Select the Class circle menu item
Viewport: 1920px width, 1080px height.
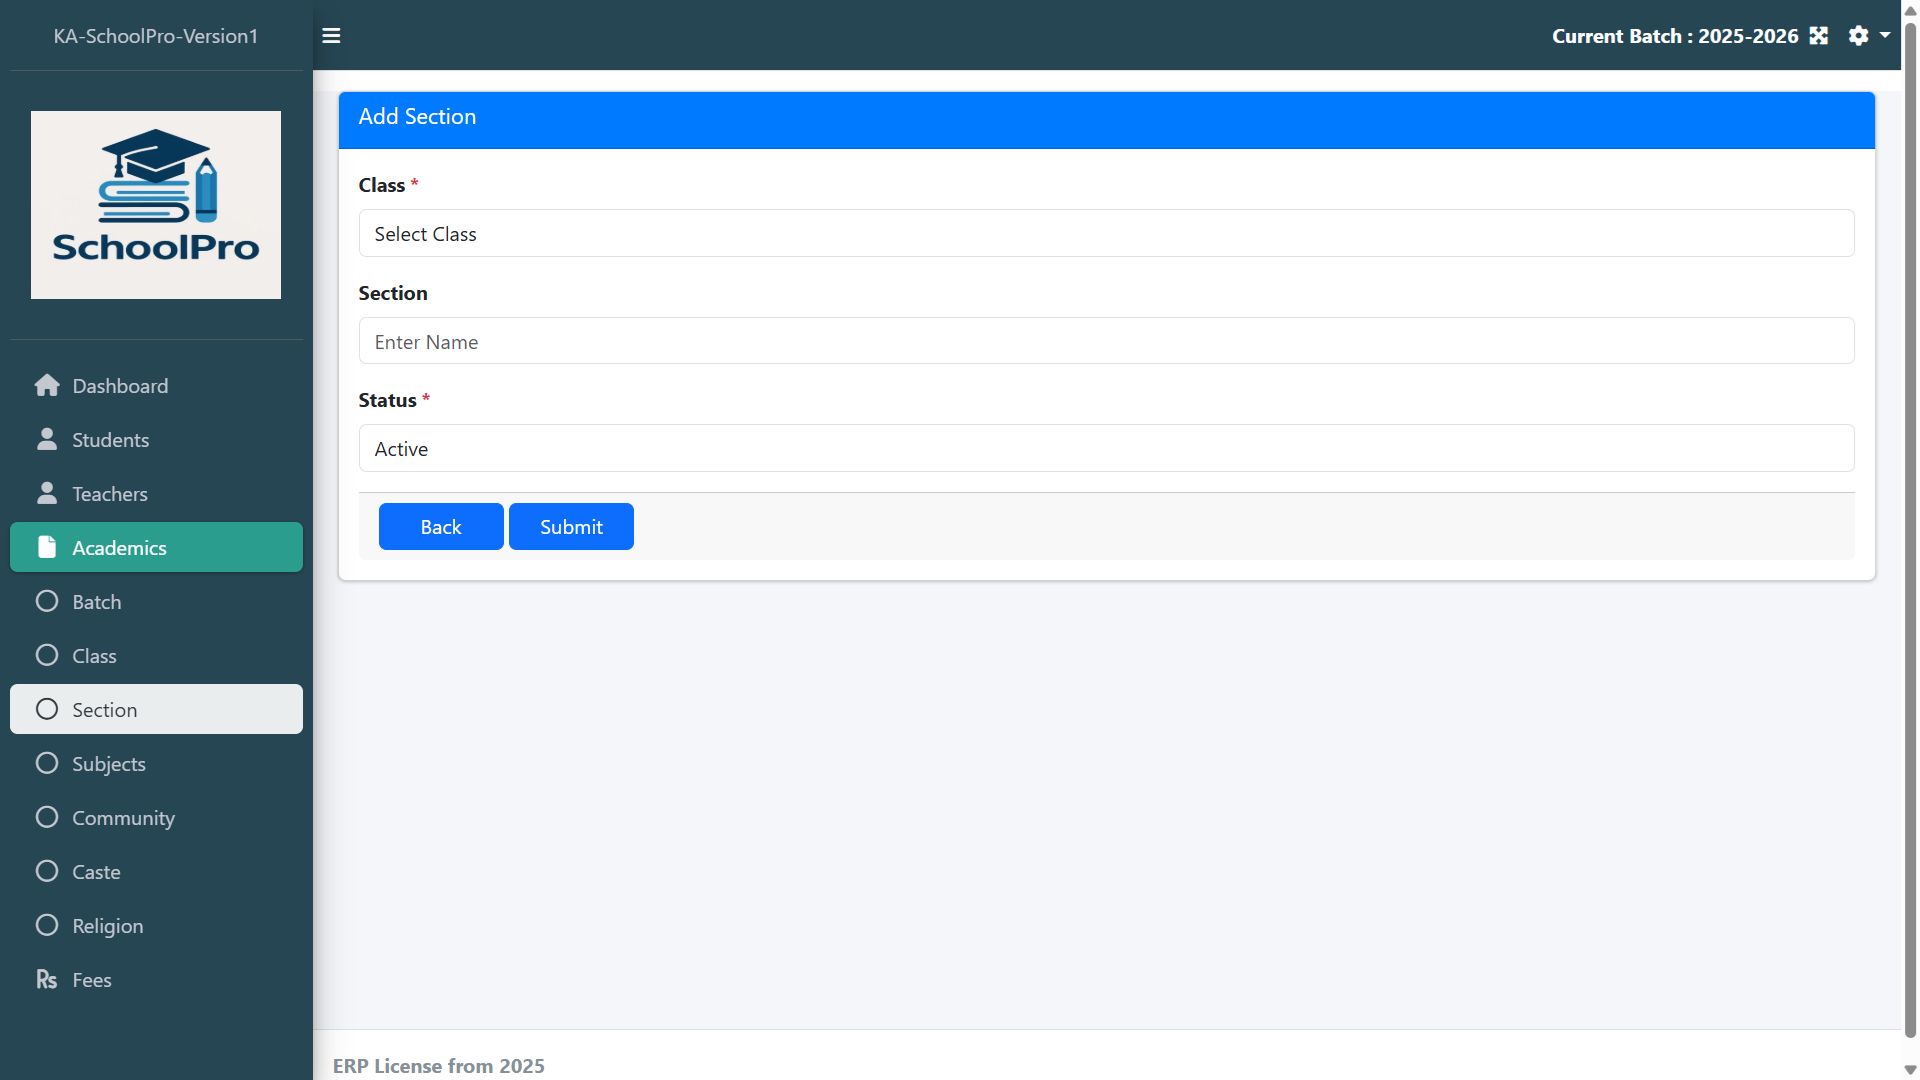click(x=94, y=656)
